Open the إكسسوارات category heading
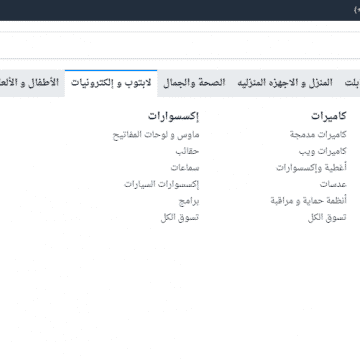The image size is (360, 360). pyautogui.click(x=174, y=116)
